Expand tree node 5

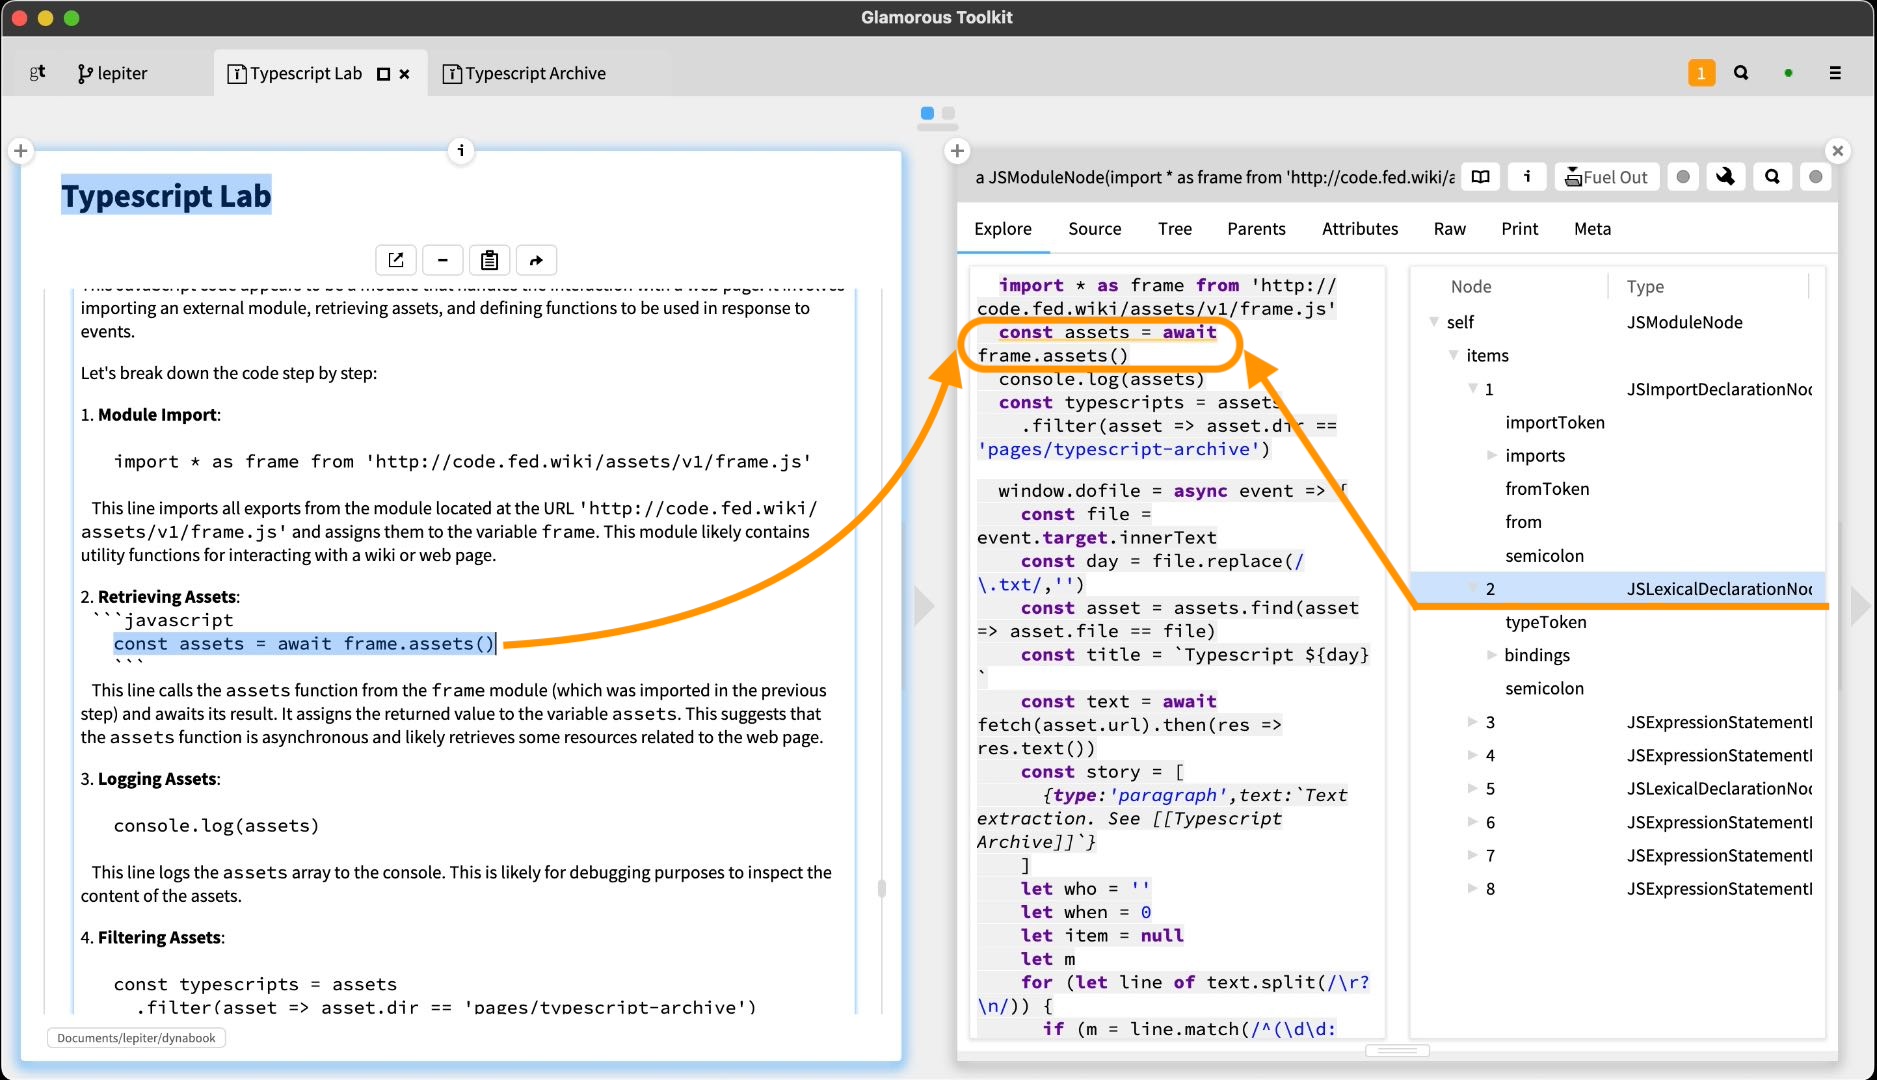coord(1472,788)
